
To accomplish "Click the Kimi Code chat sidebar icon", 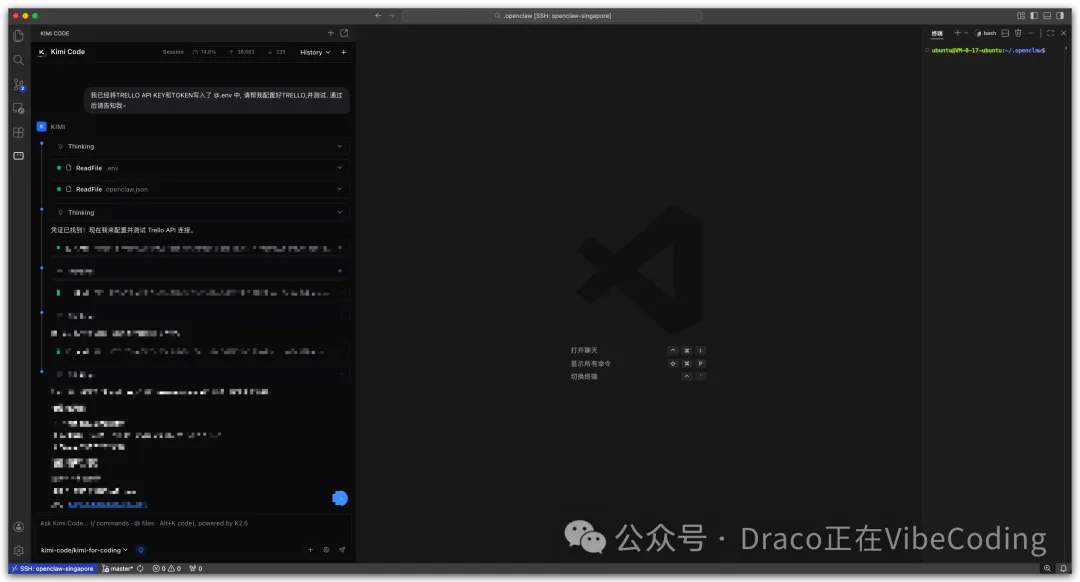I will 18,156.
